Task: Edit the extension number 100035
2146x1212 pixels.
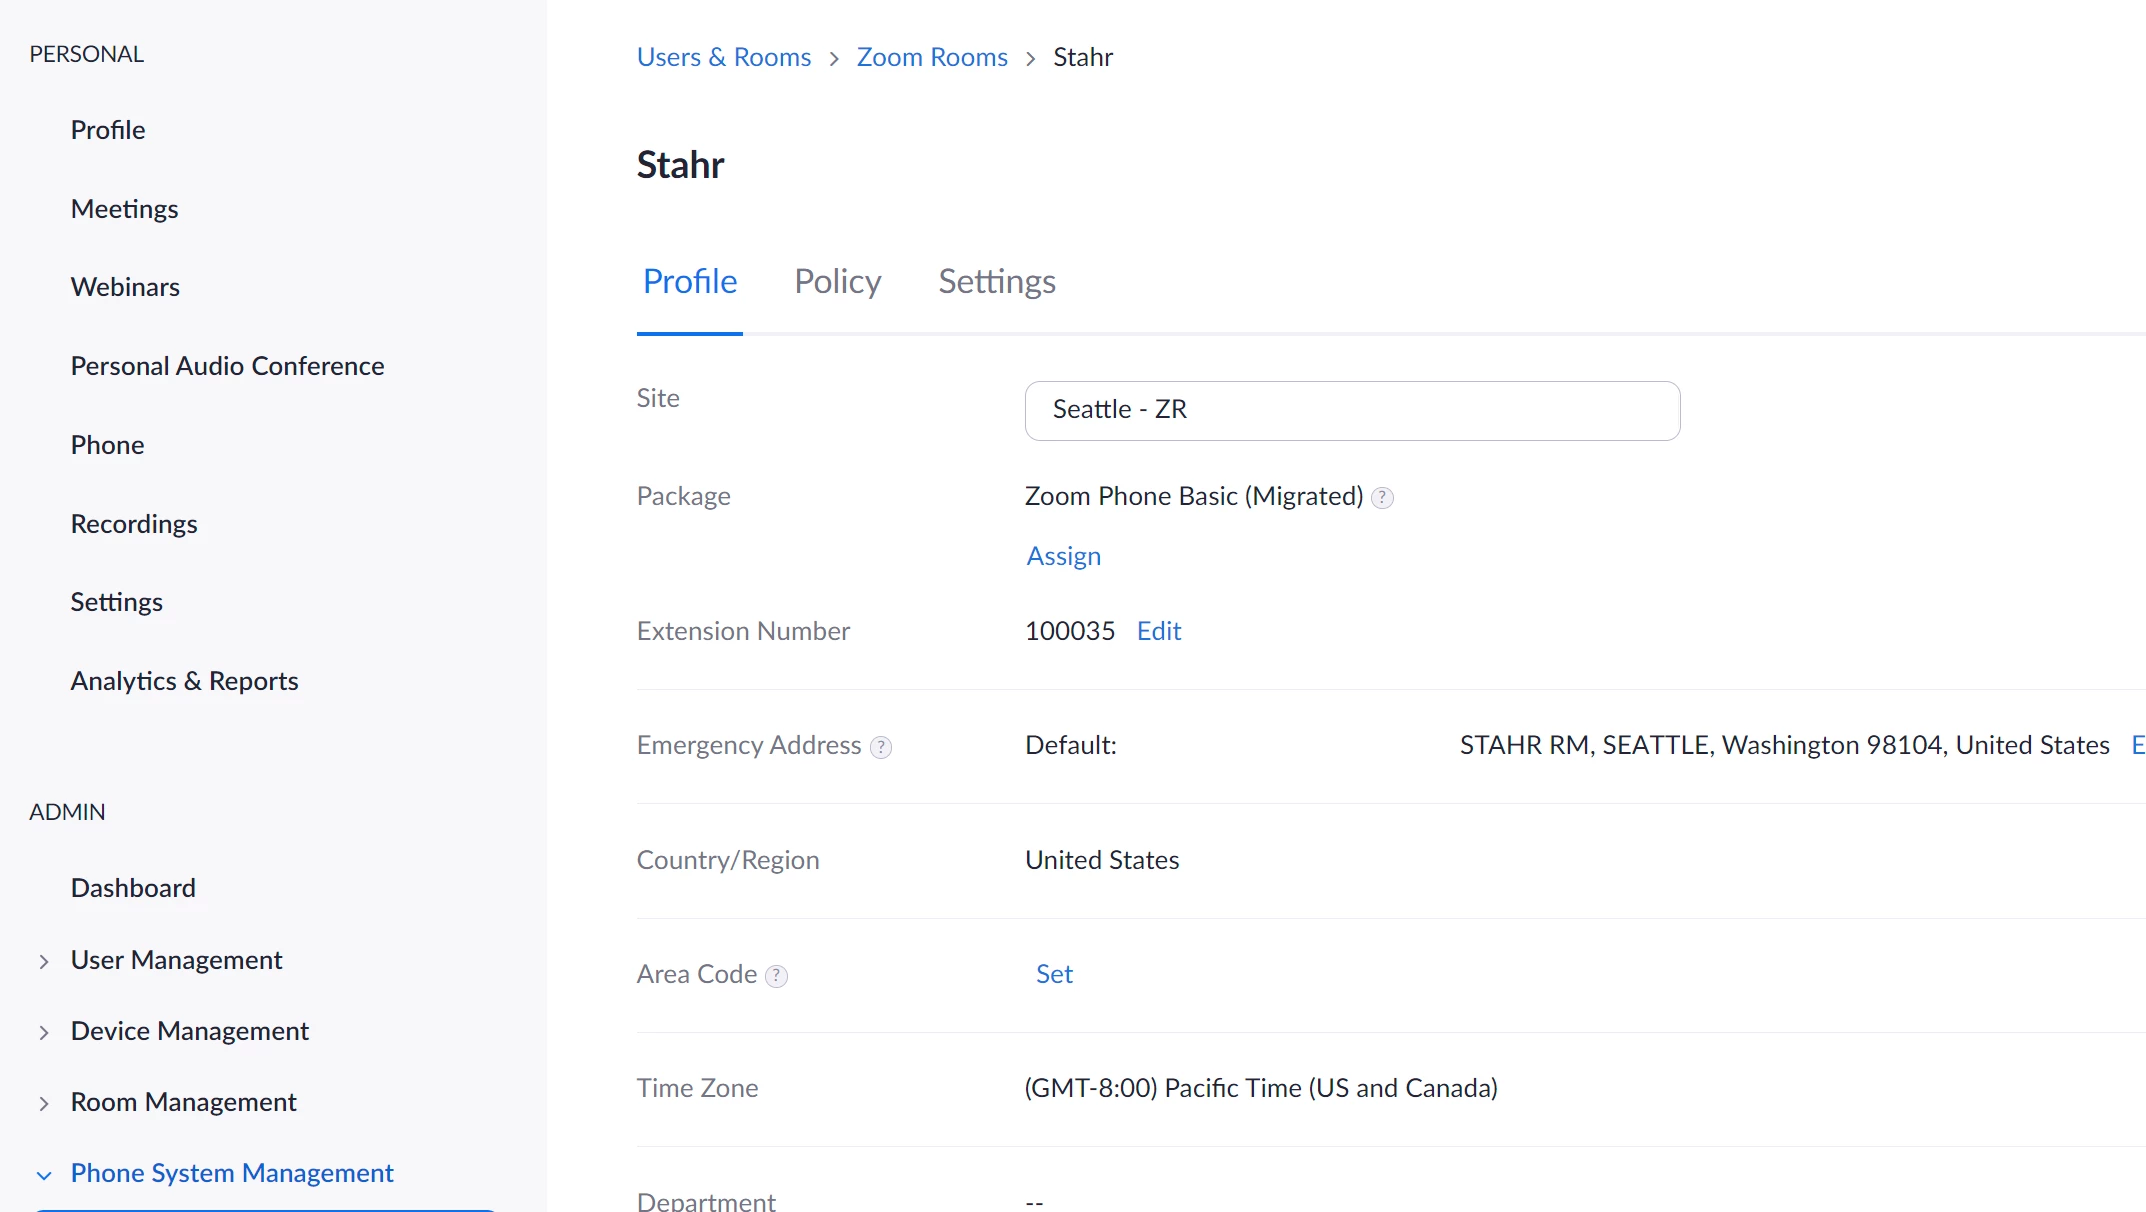Action: (x=1158, y=631)
